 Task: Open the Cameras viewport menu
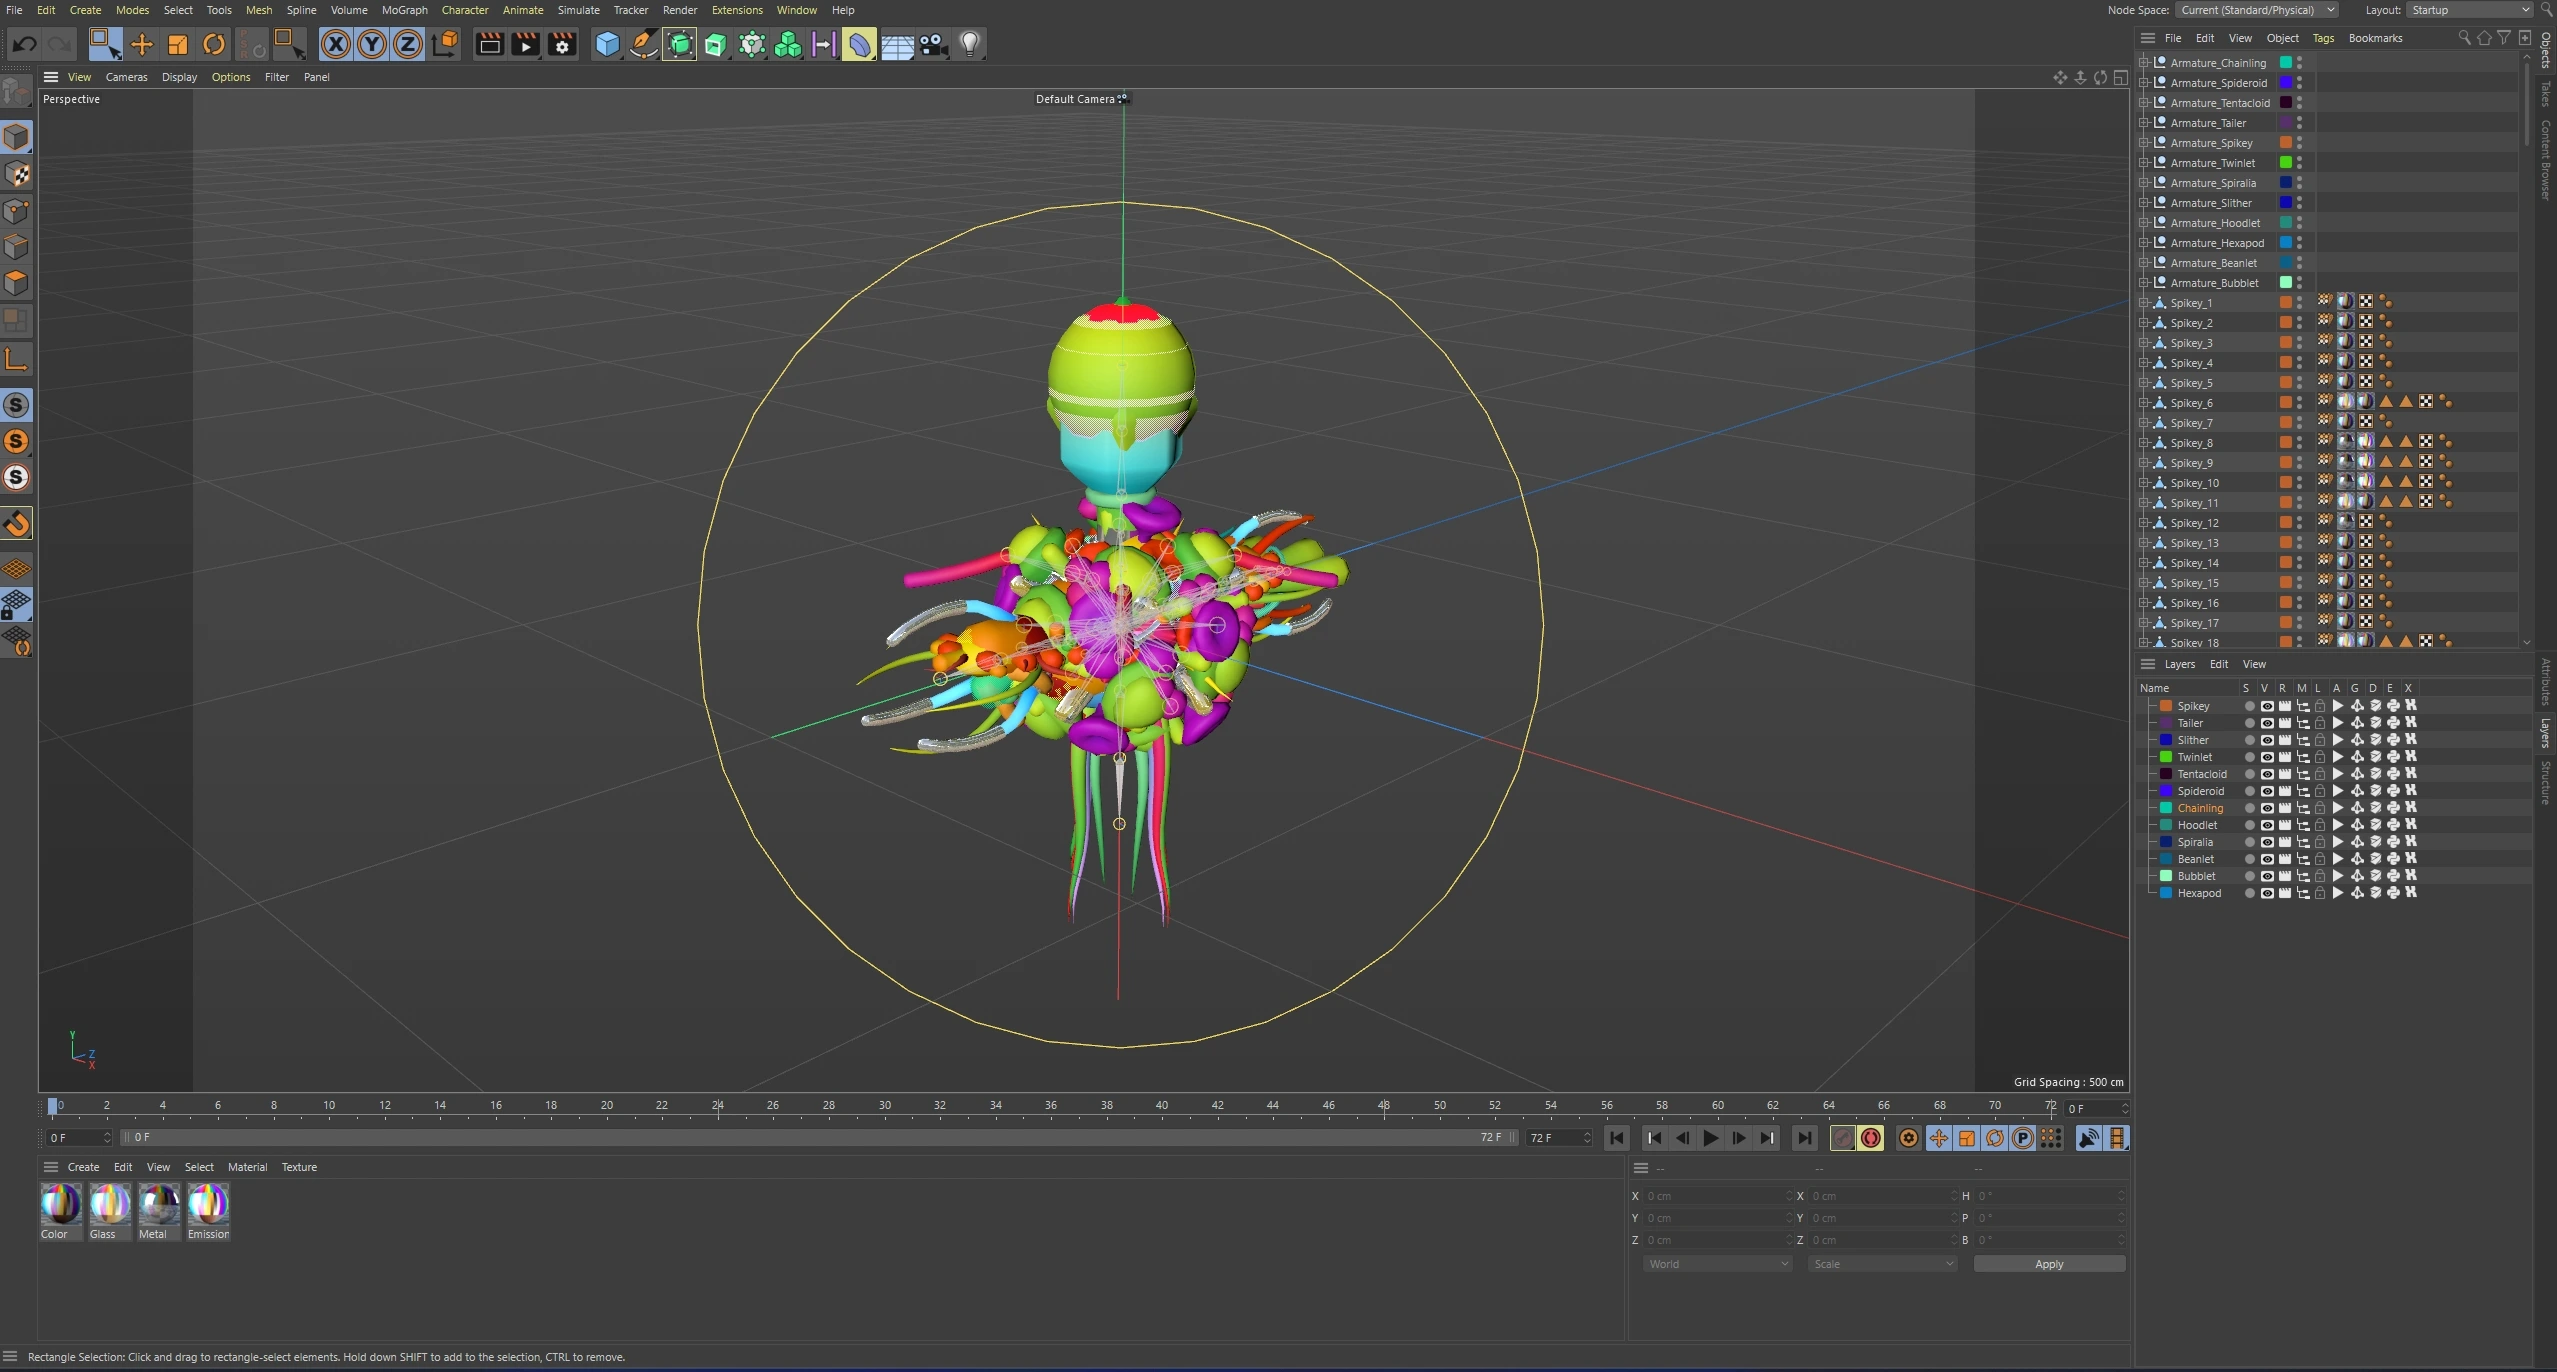126,77
